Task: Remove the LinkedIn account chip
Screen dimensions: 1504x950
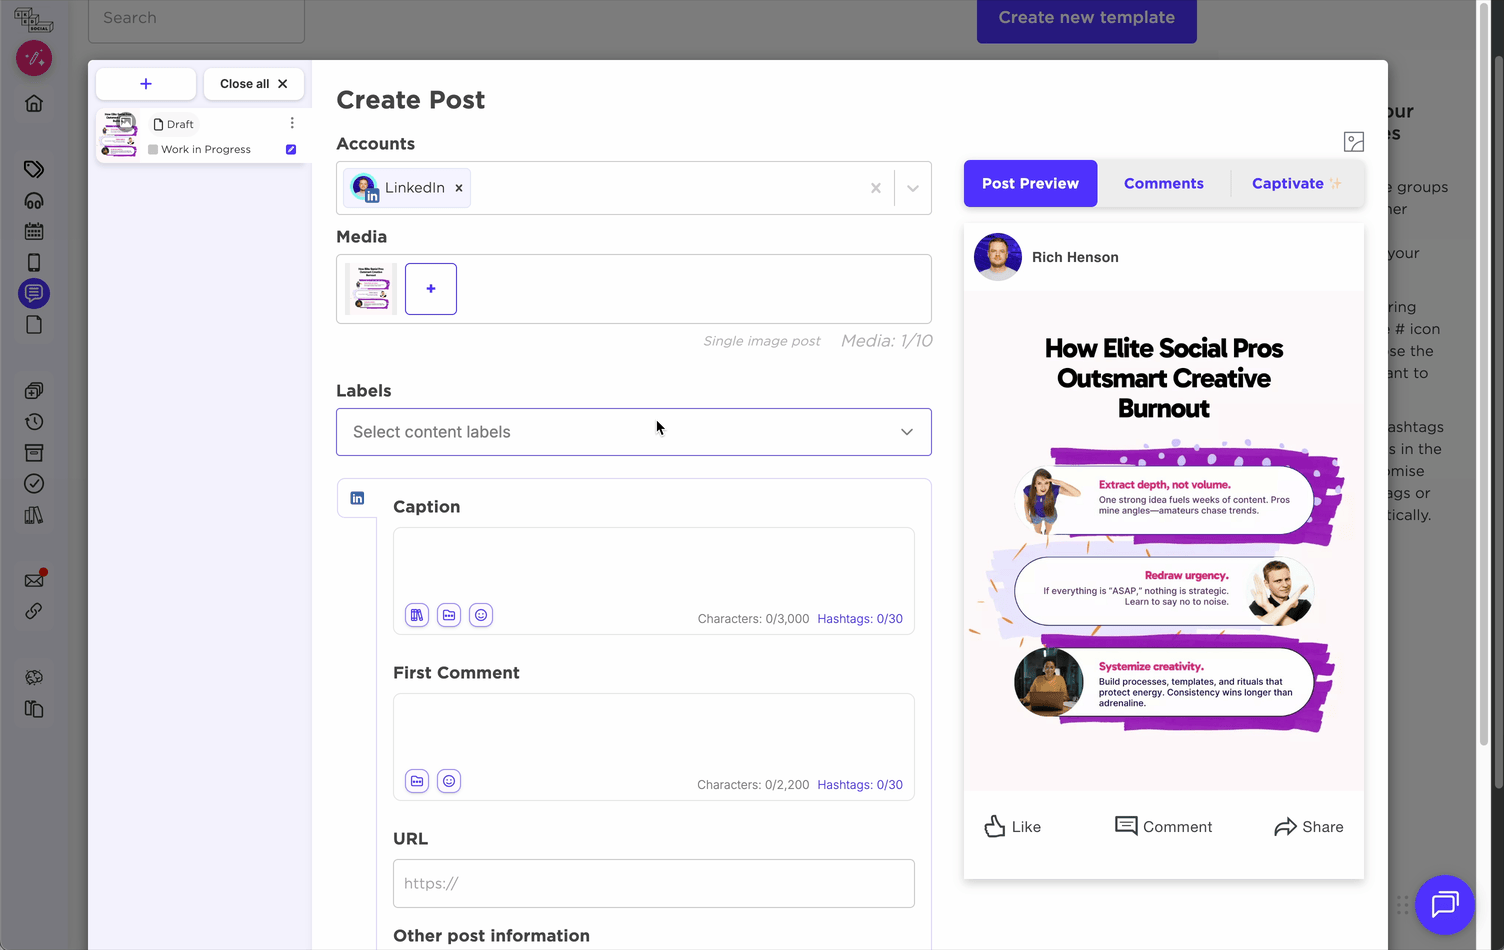Action: [x=458, y=187]
